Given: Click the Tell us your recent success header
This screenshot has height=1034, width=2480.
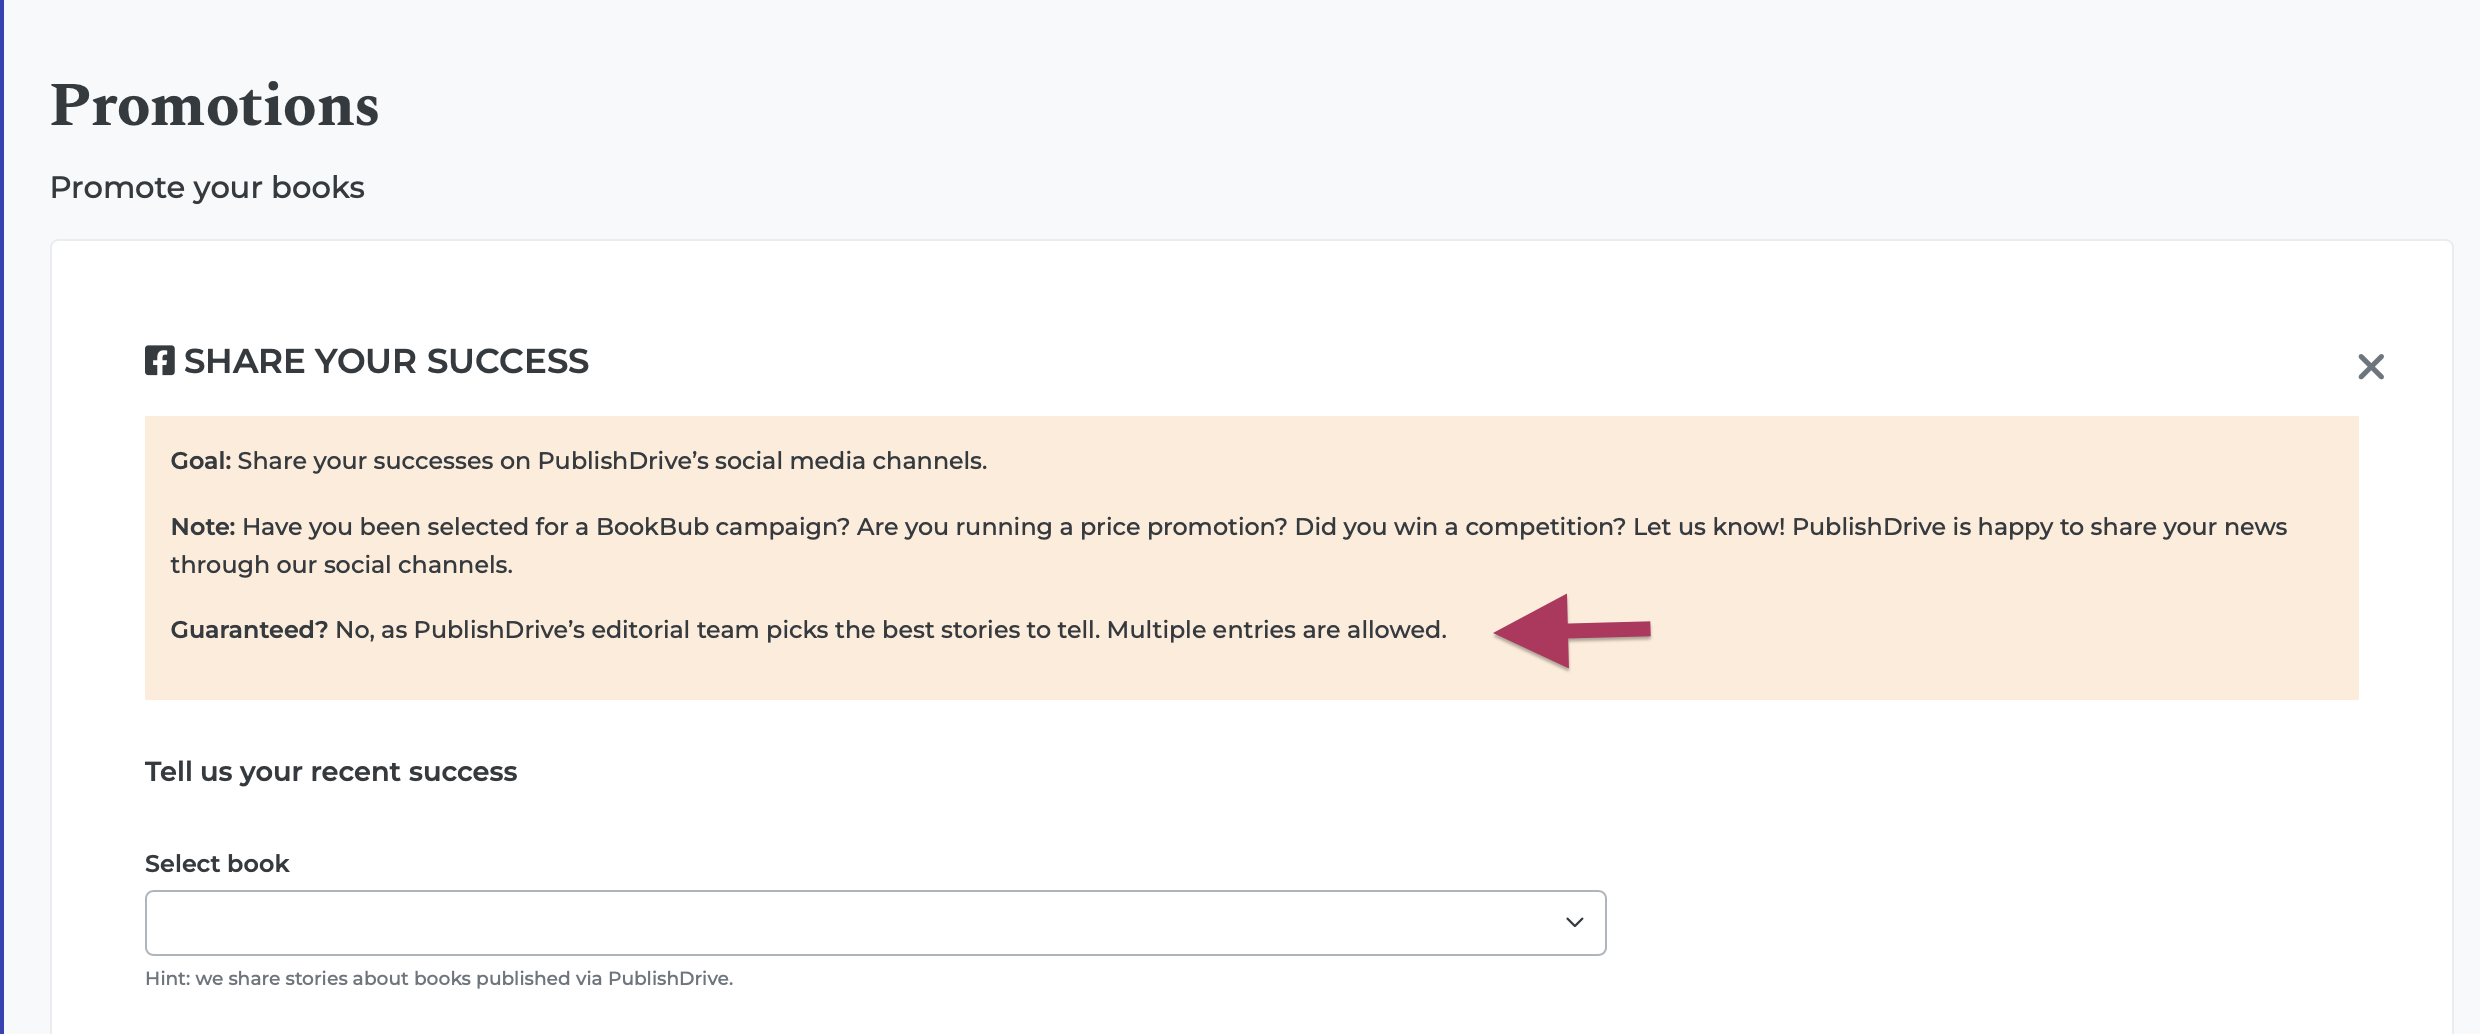Looking at the screenshot, I should [x=331, y=771].
